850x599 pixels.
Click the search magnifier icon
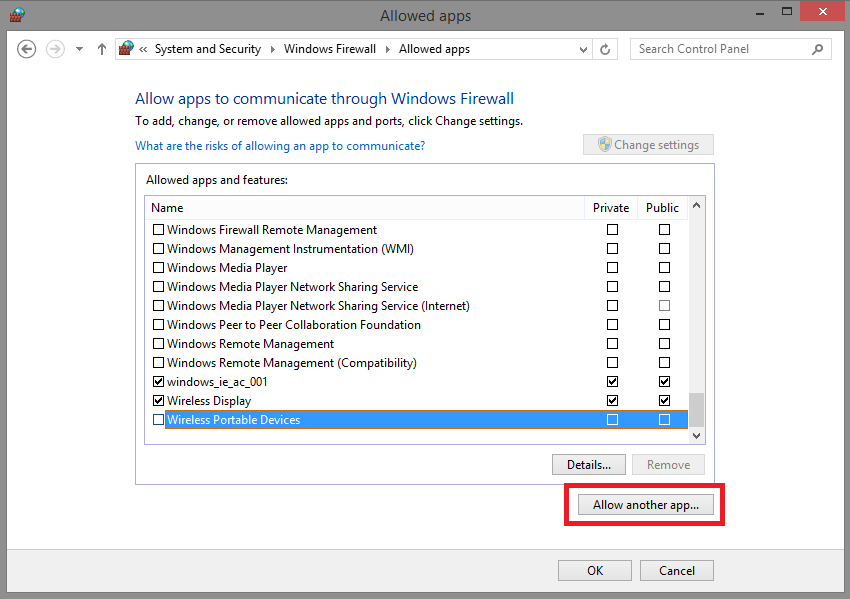(x=817, y=49)
